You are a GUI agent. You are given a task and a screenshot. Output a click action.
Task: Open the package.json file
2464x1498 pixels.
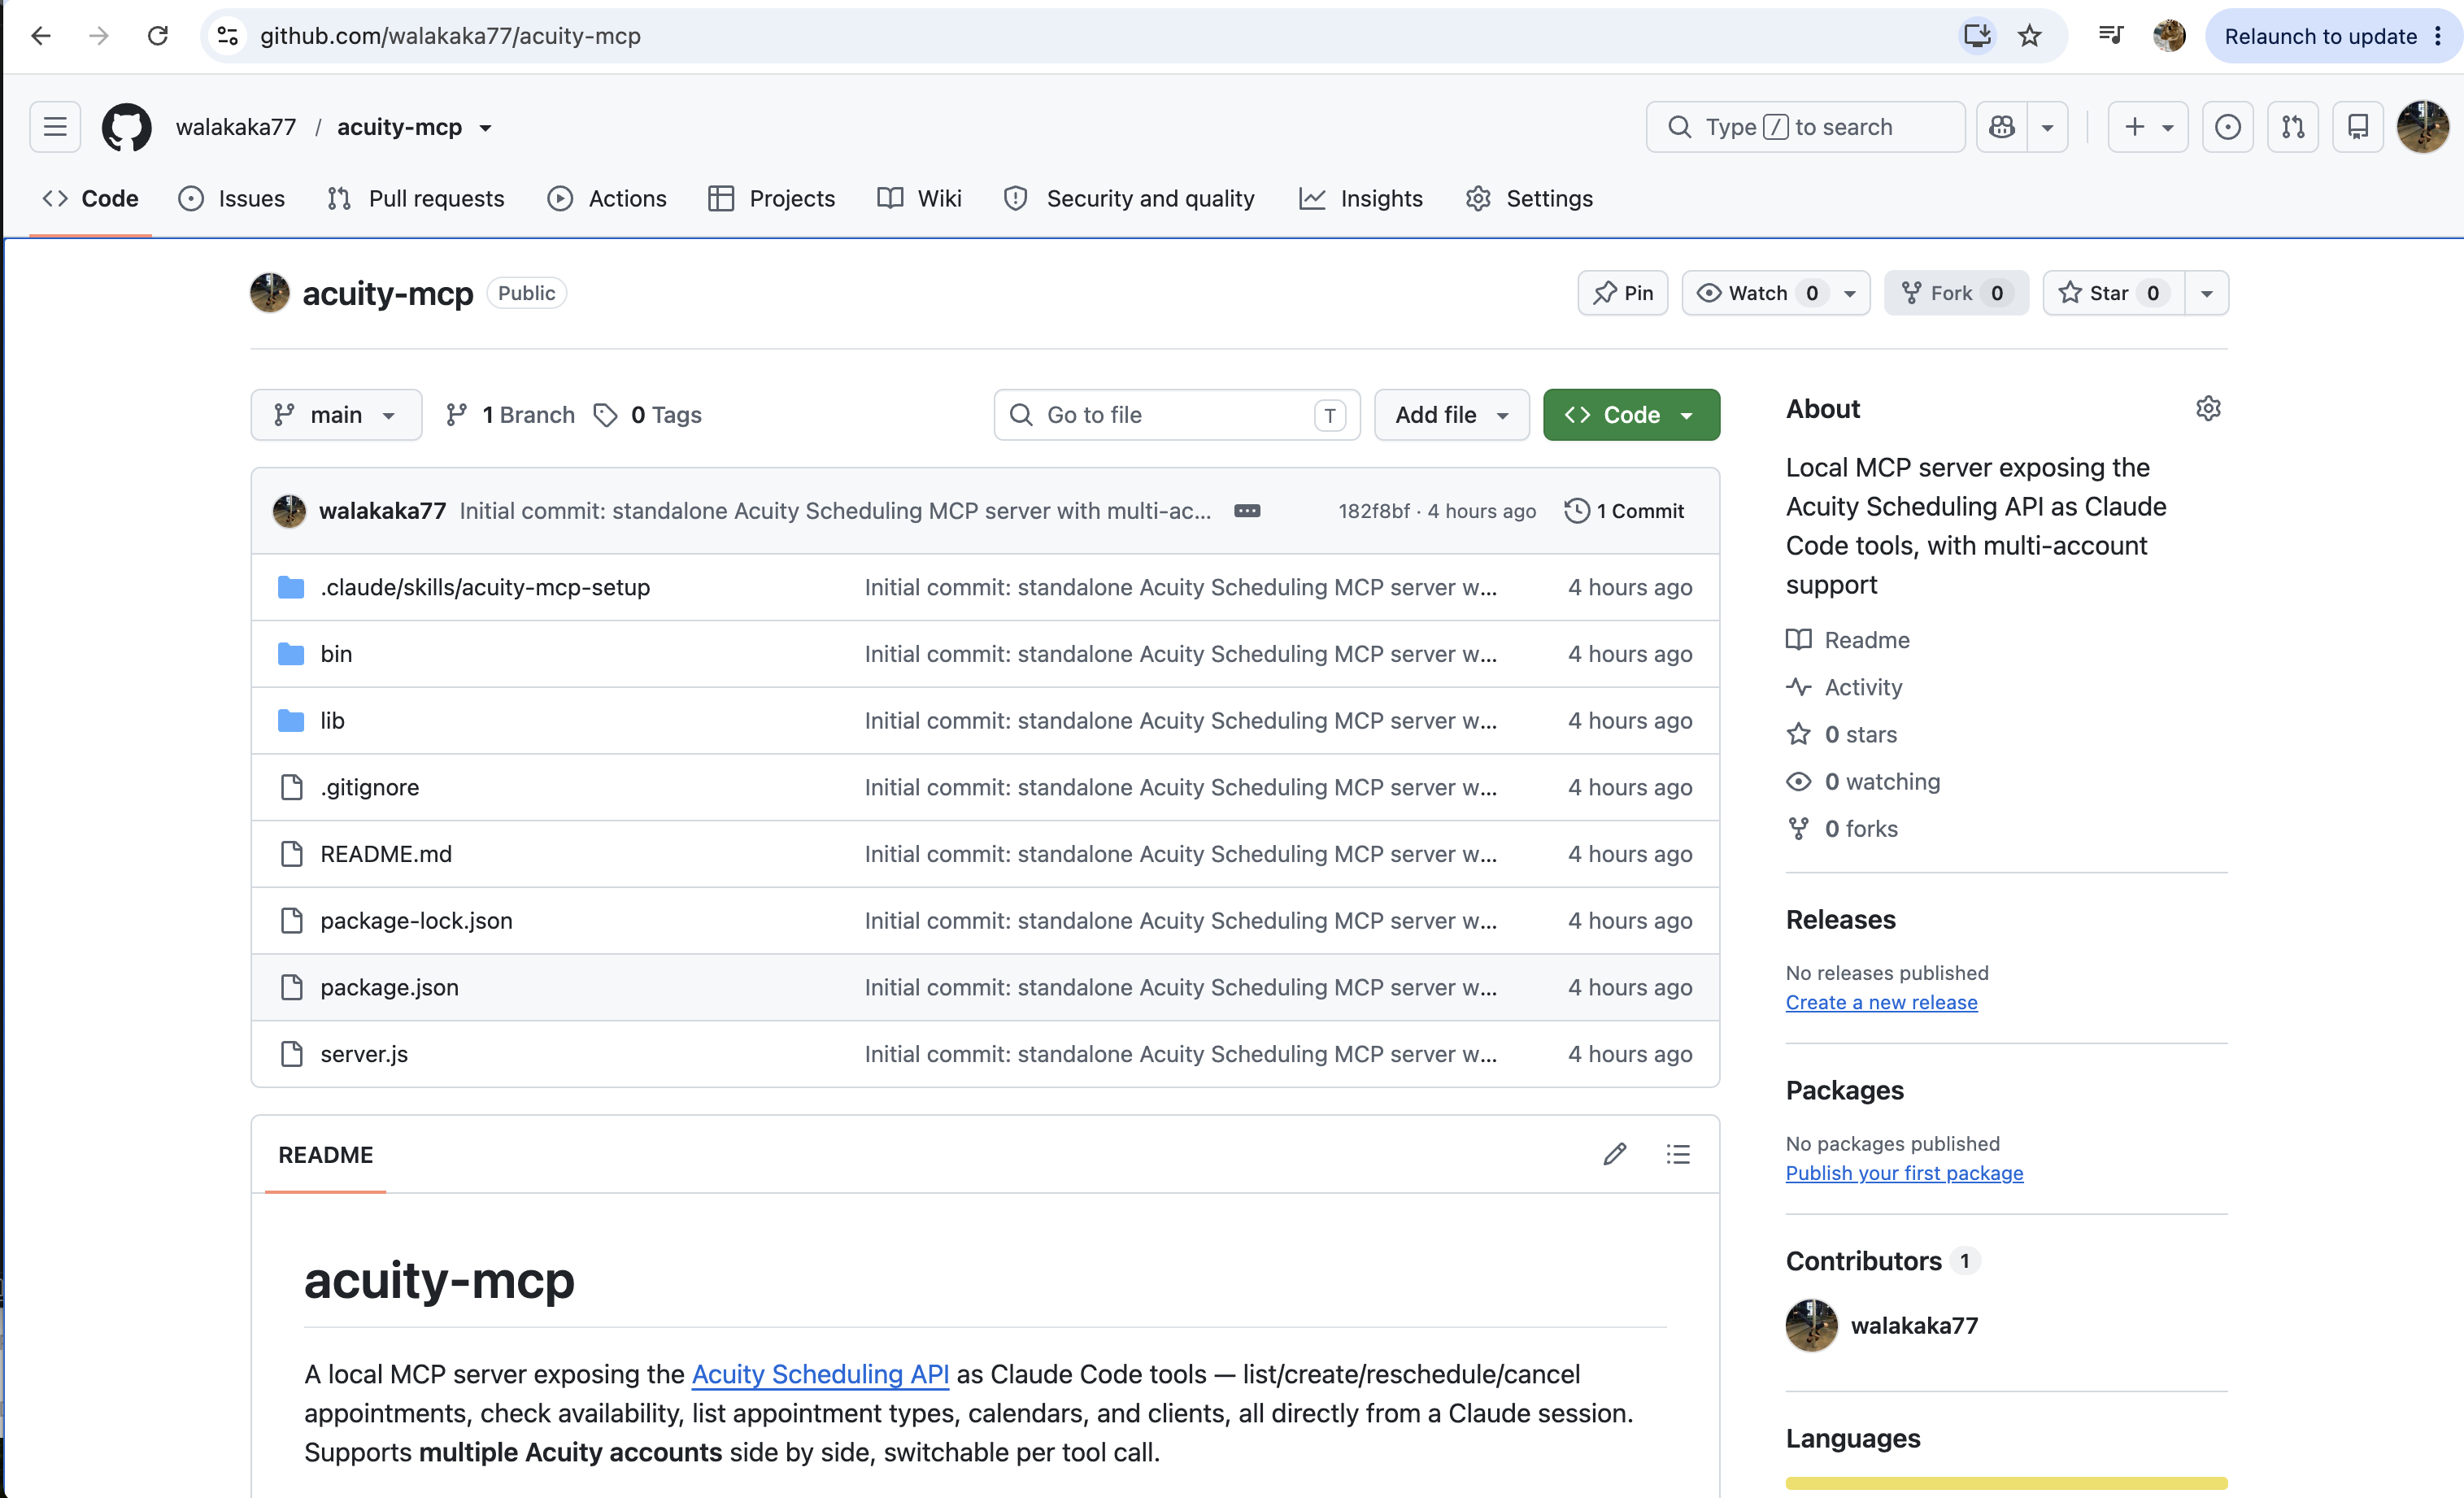[389, 988]
